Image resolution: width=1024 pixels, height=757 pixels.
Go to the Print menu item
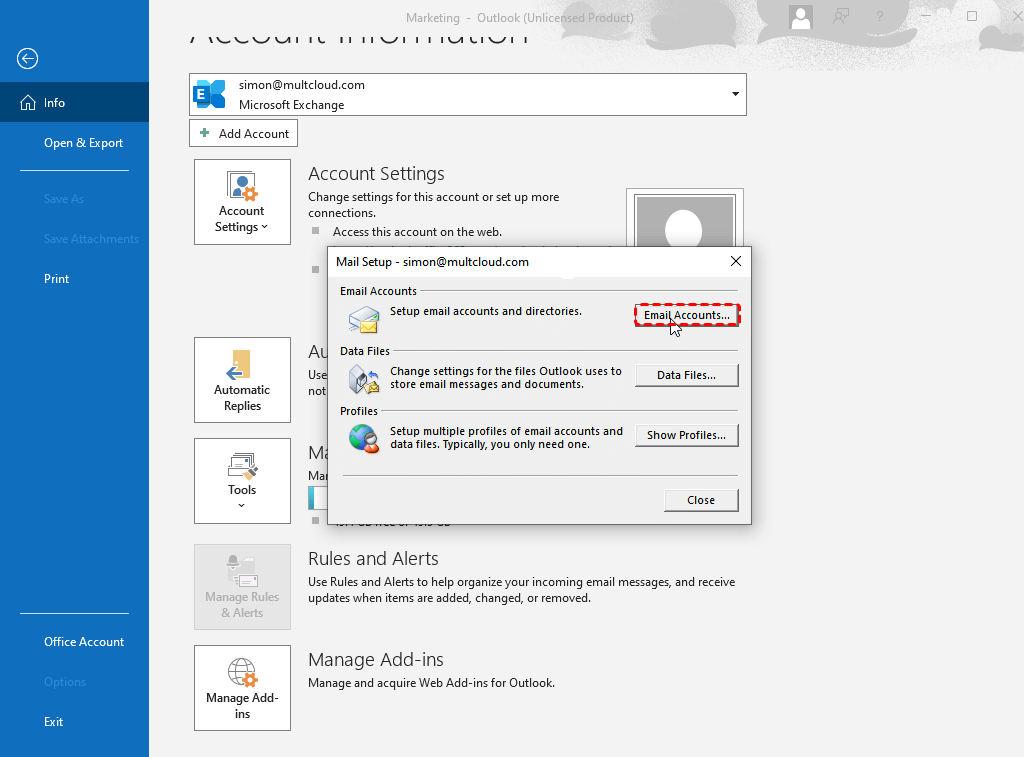(57, 279)
